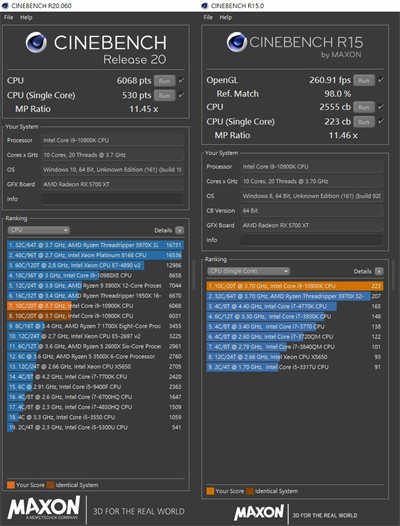
Task: Select rank 7 Core i7-3840QM row in R15
Action: (x=295, y=347)
